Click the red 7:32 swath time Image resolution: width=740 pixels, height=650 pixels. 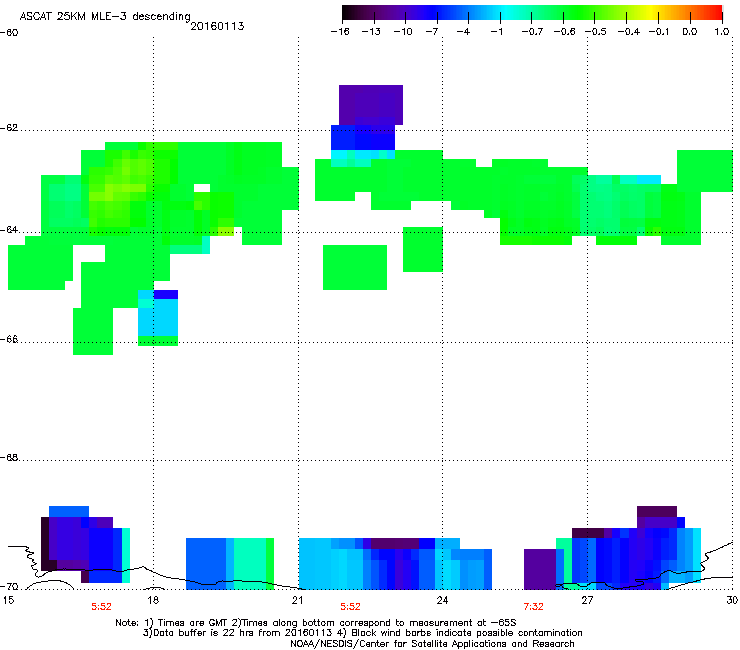[x=533, y=607]
